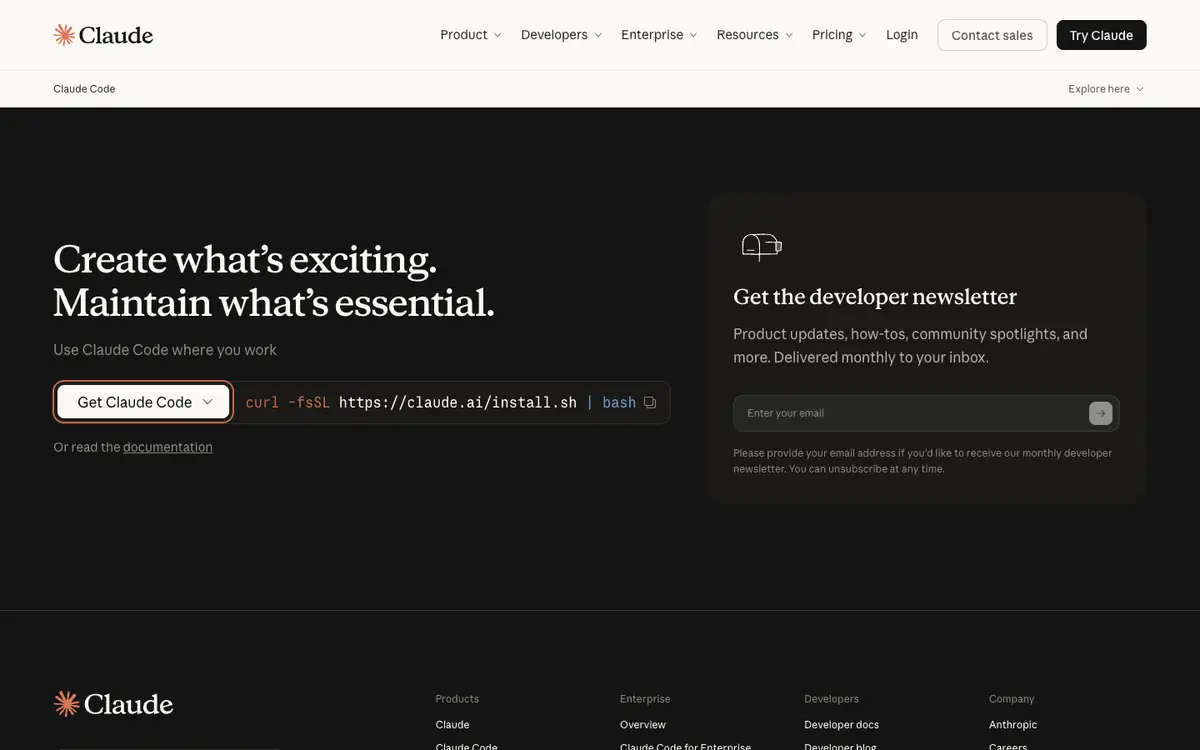Open the Resources dropdown menu
1200x750 pixels.
point(754,35)
